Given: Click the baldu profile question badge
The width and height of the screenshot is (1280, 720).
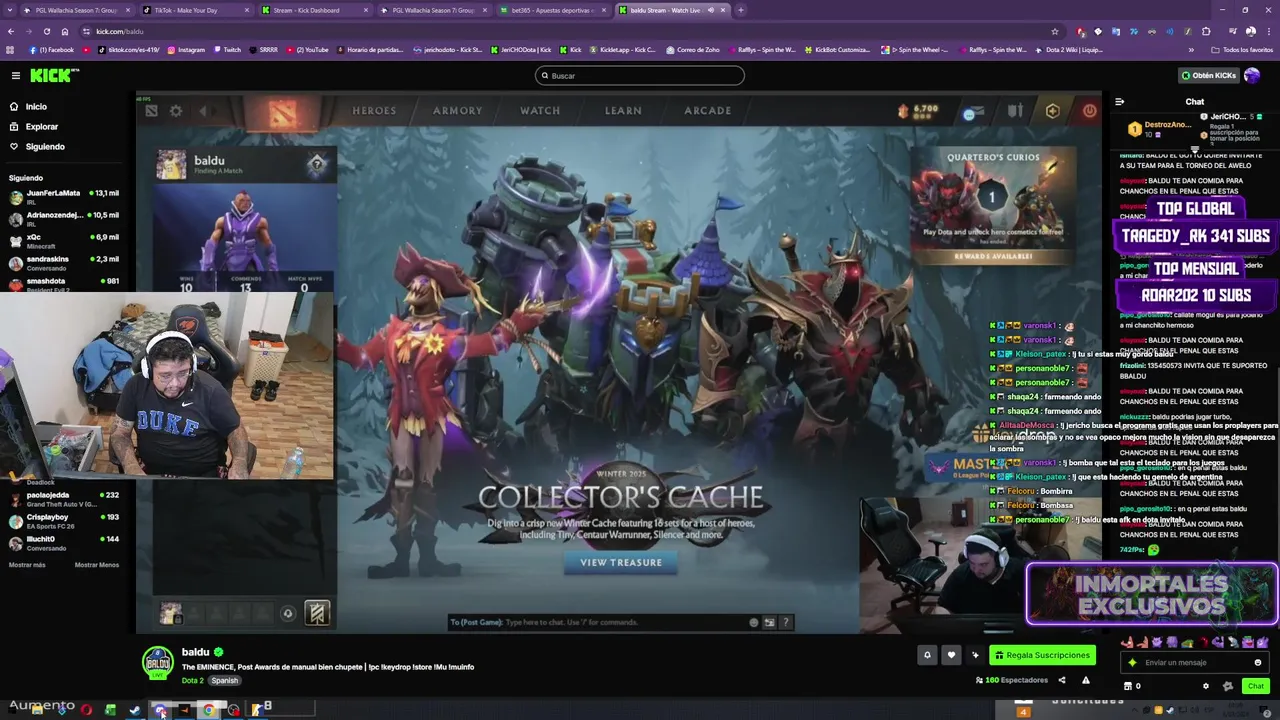Looking at the screenshot, I should [317, 164].
